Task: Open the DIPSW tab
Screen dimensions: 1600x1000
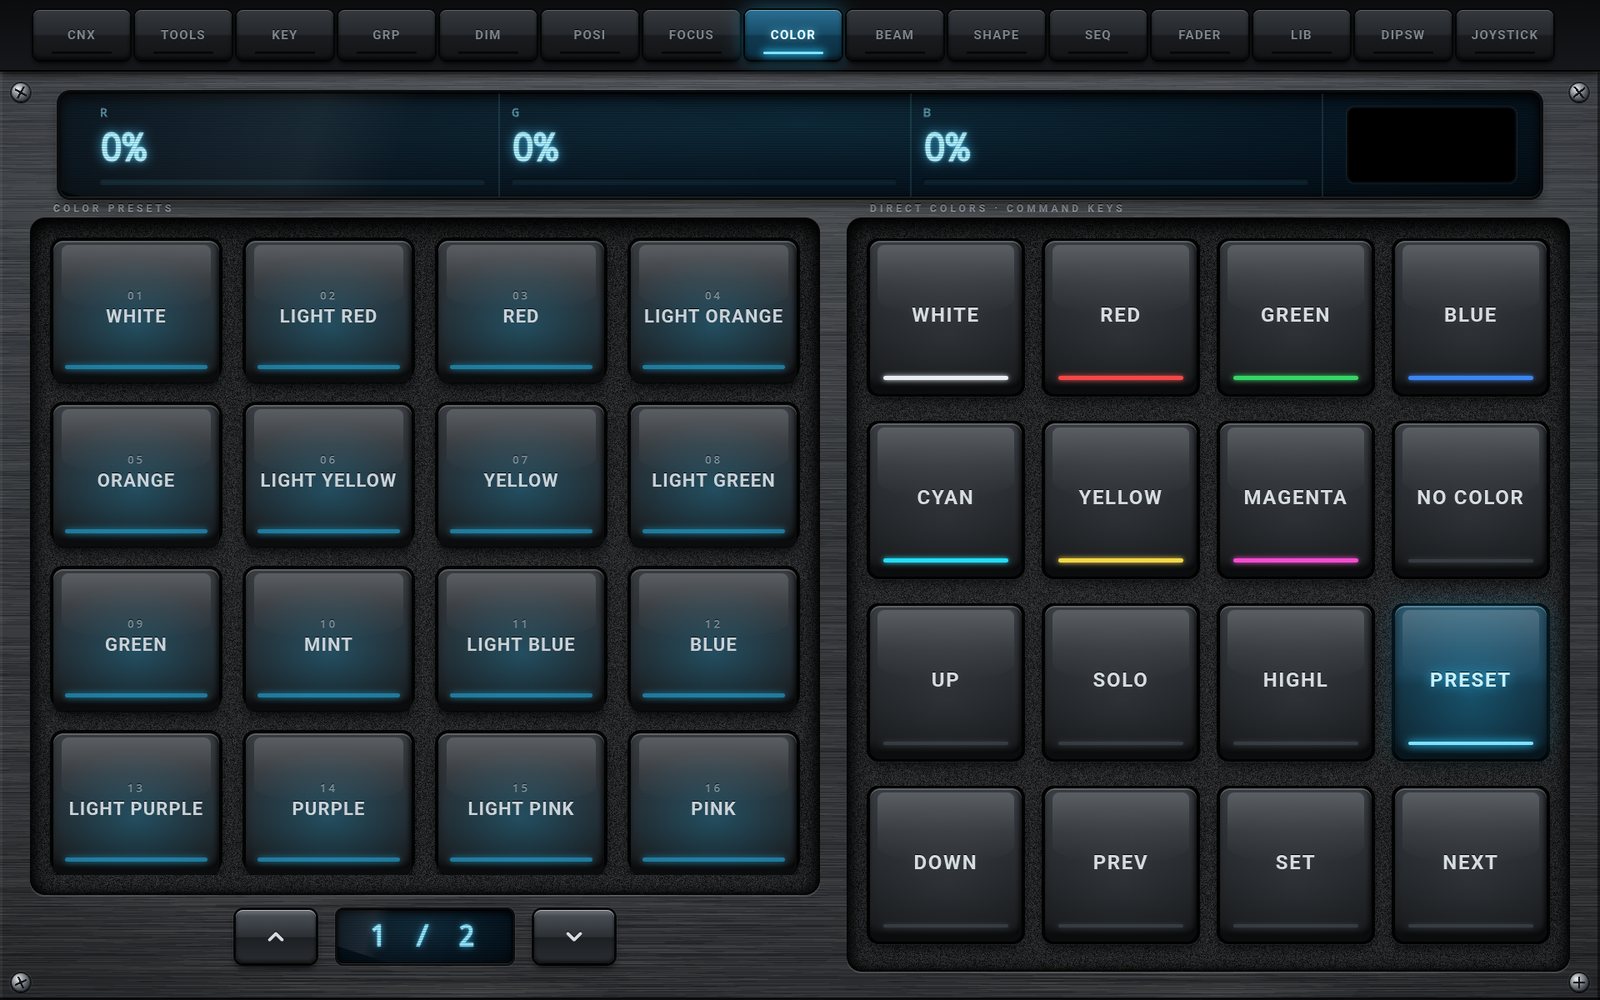Action: pyautogui.click(x=1403, y=35)
